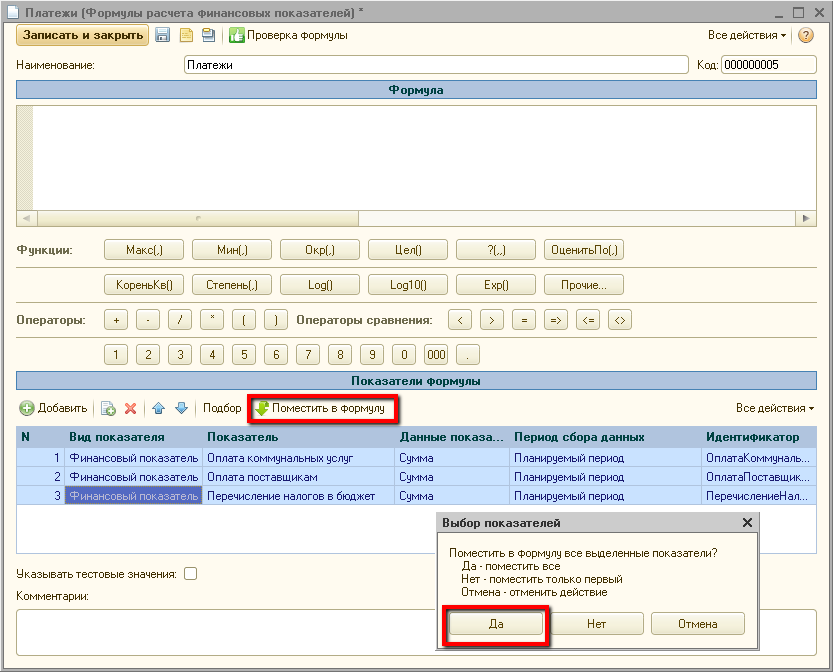Click the 'Проверка формулы' thumbs-up icon
Viewport: 833px width, 672px height.
(x=237, y=35)
